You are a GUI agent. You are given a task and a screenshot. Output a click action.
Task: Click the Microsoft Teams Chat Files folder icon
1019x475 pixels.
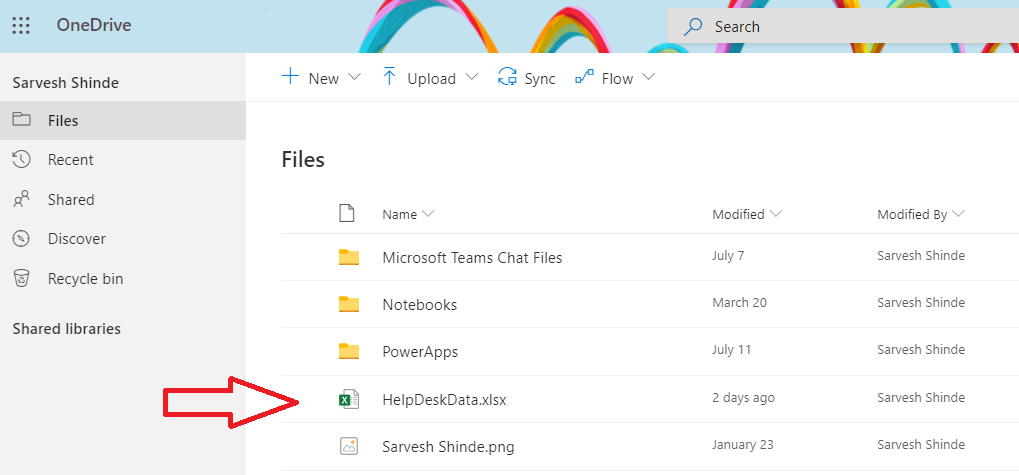(x=348, y=257)
